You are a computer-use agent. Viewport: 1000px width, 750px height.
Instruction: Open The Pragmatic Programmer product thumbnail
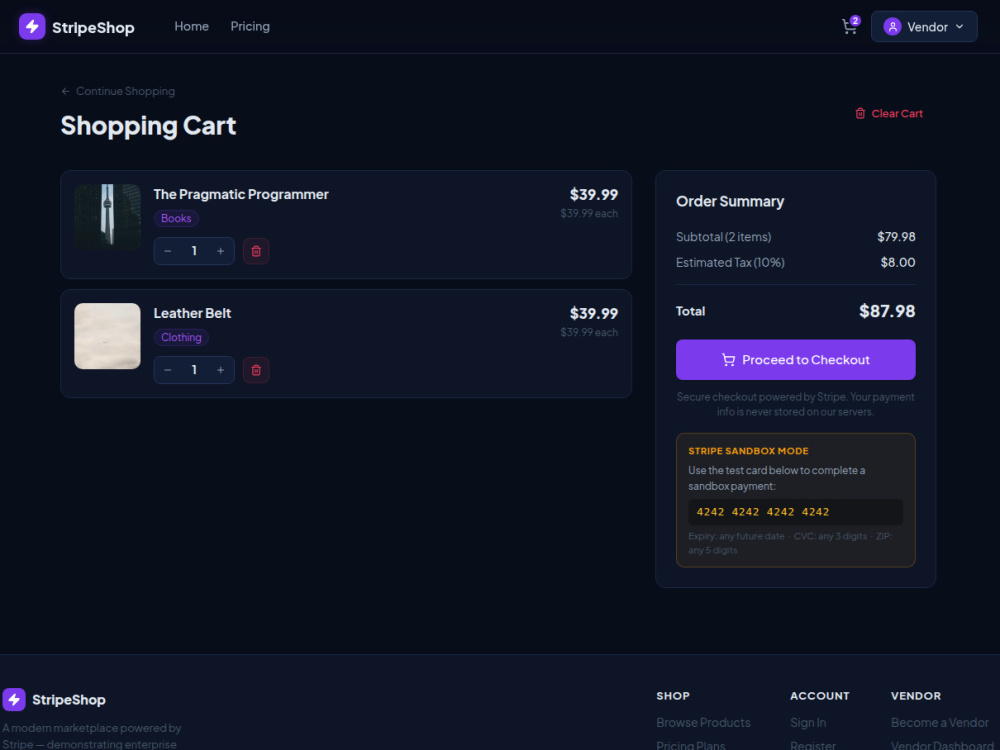107,217
